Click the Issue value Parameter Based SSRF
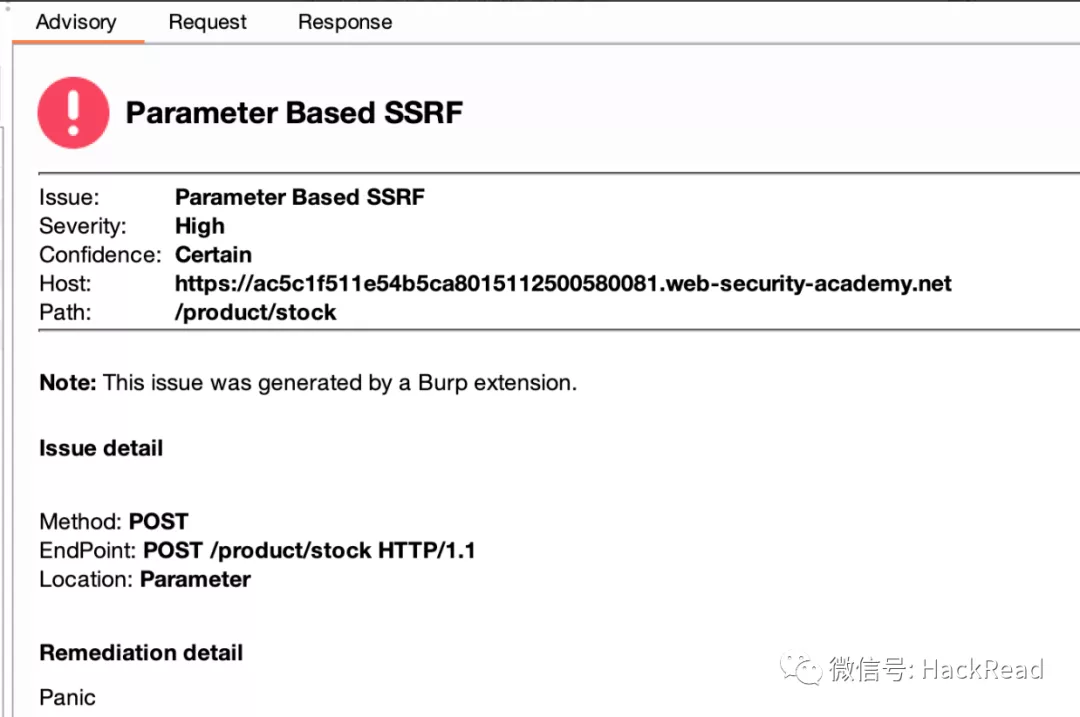The height and width of the screenshot is (717, 1080). (x=300, y=197)
